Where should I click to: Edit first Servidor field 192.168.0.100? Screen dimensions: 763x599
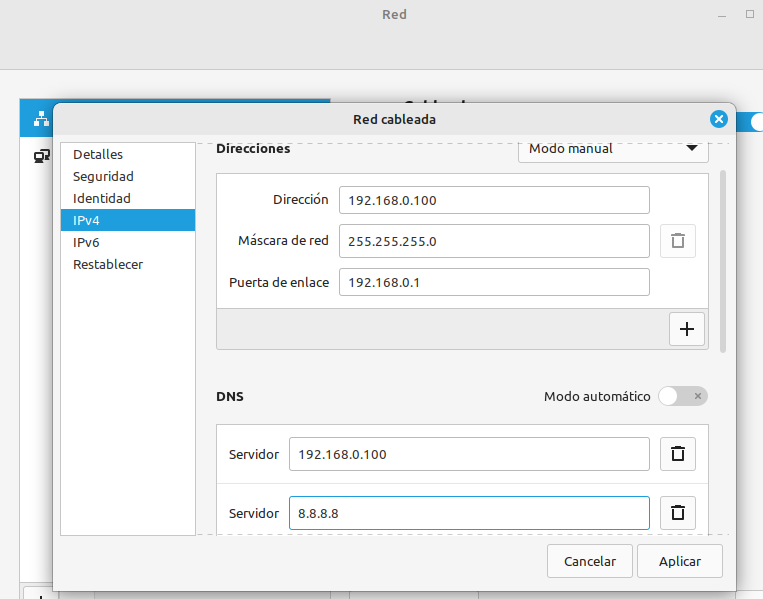(x=469, y=454)
